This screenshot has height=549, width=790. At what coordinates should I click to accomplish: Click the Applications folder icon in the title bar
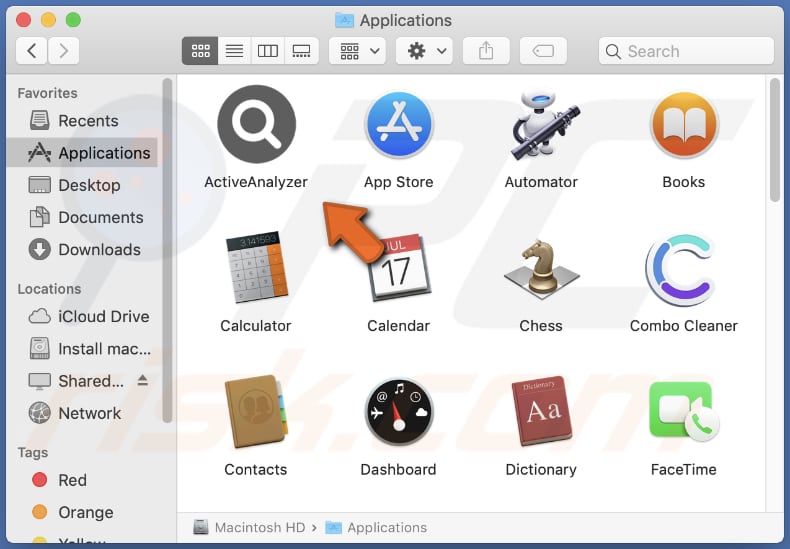point(345,20)
